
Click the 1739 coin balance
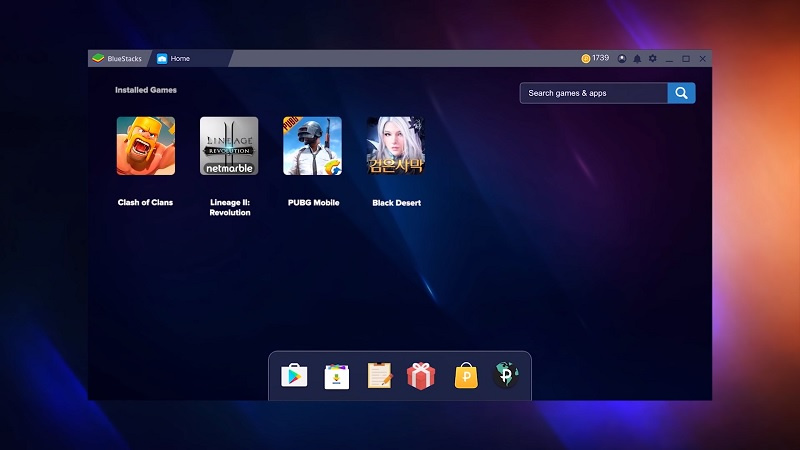[x=595, y=59]
